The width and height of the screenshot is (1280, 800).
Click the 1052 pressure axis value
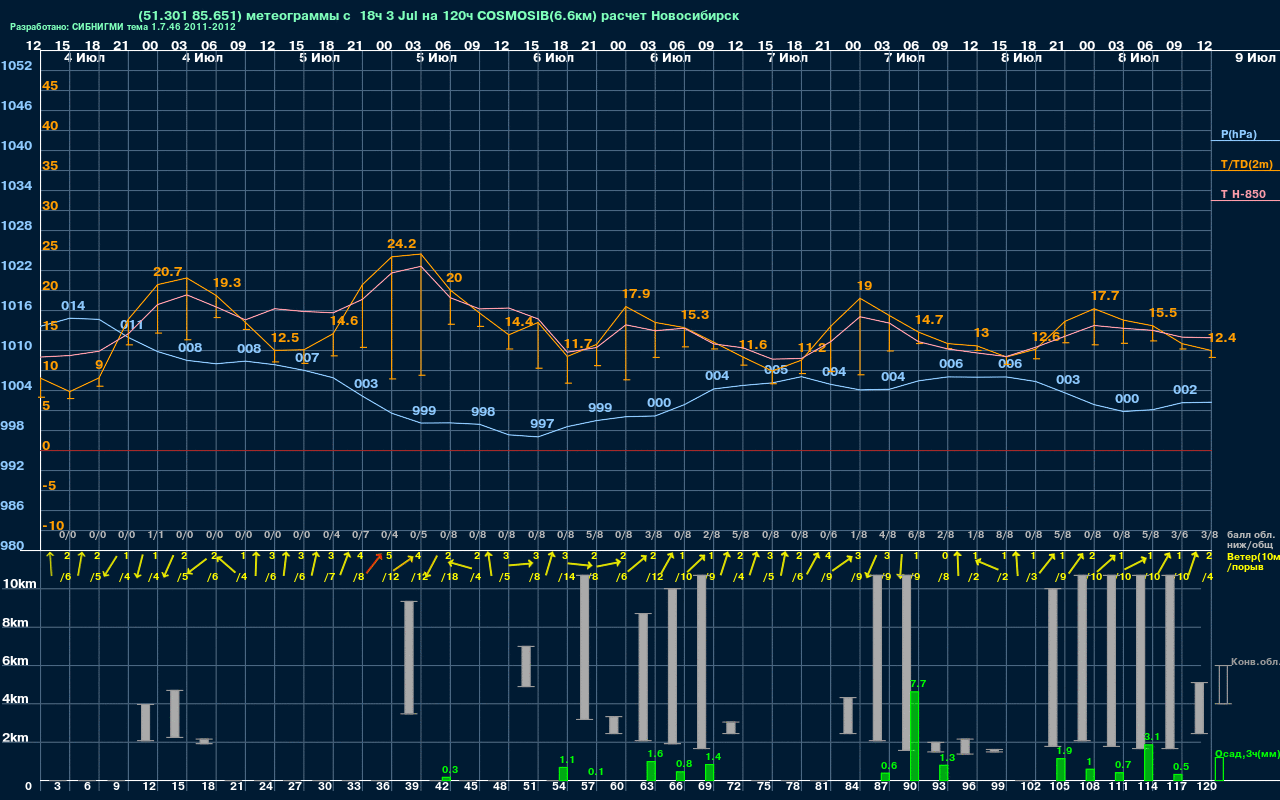click(x=16, y=65)
